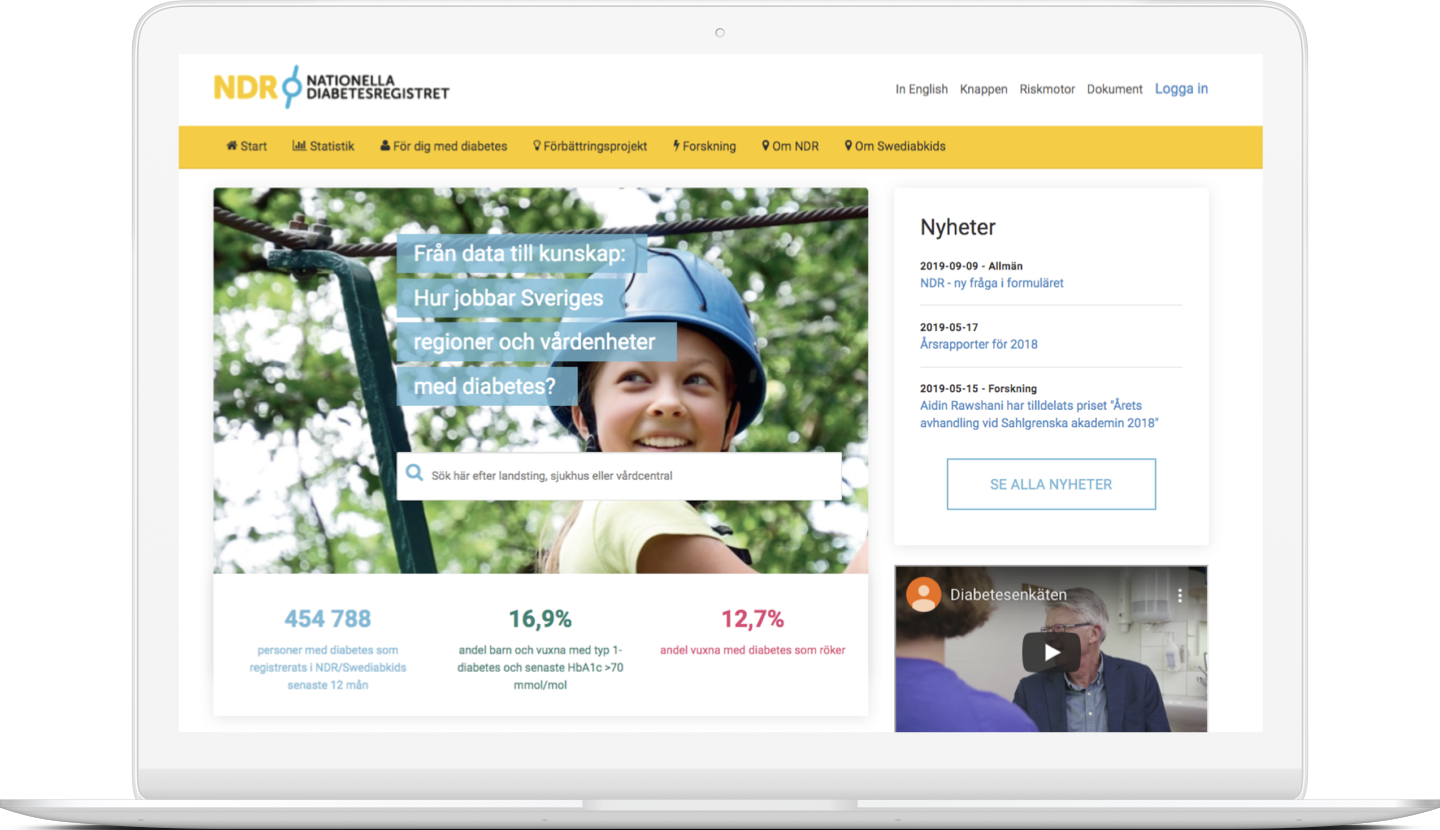Click the Diabetesenkäten video title
The width and height of the screenshot is (1440, 830).
tap(1008, 594)
